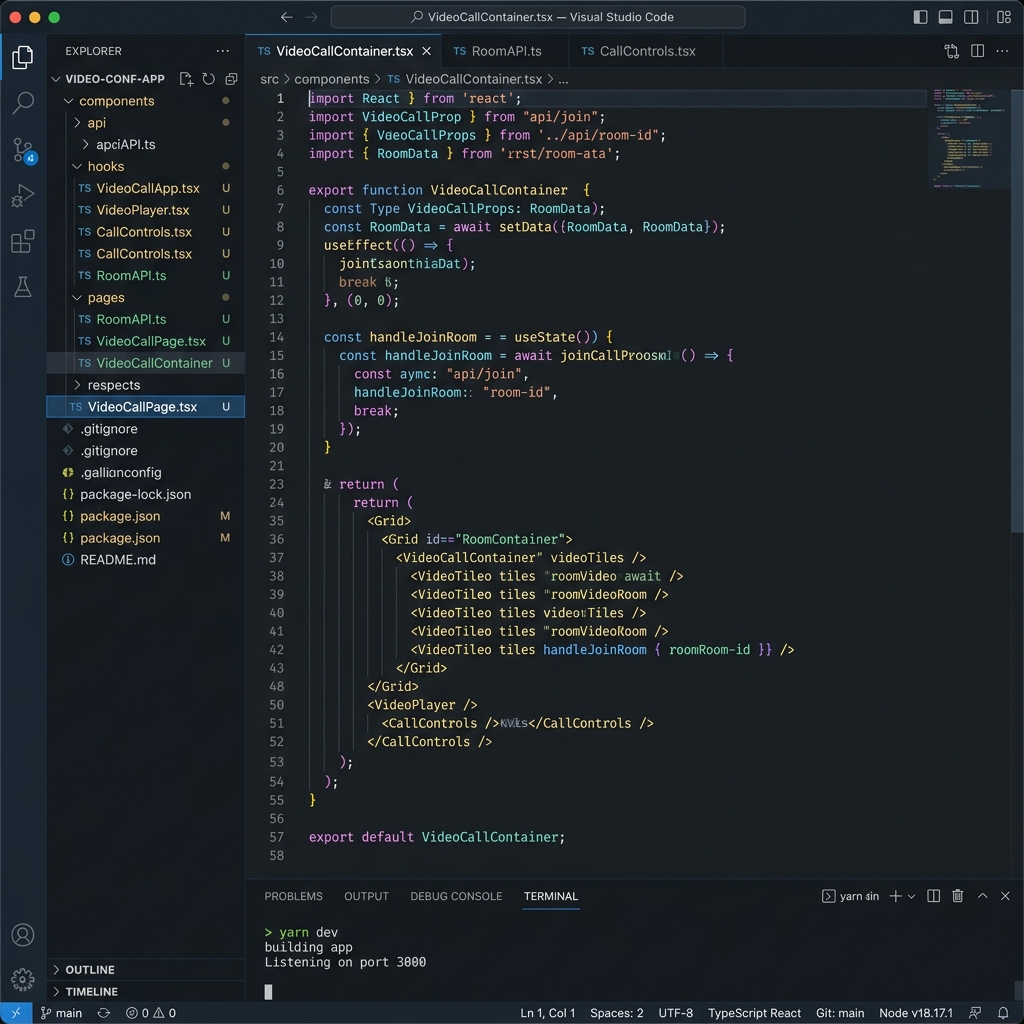
Task: Toggle the bottom panel layout button
Action: pos(946,17)
